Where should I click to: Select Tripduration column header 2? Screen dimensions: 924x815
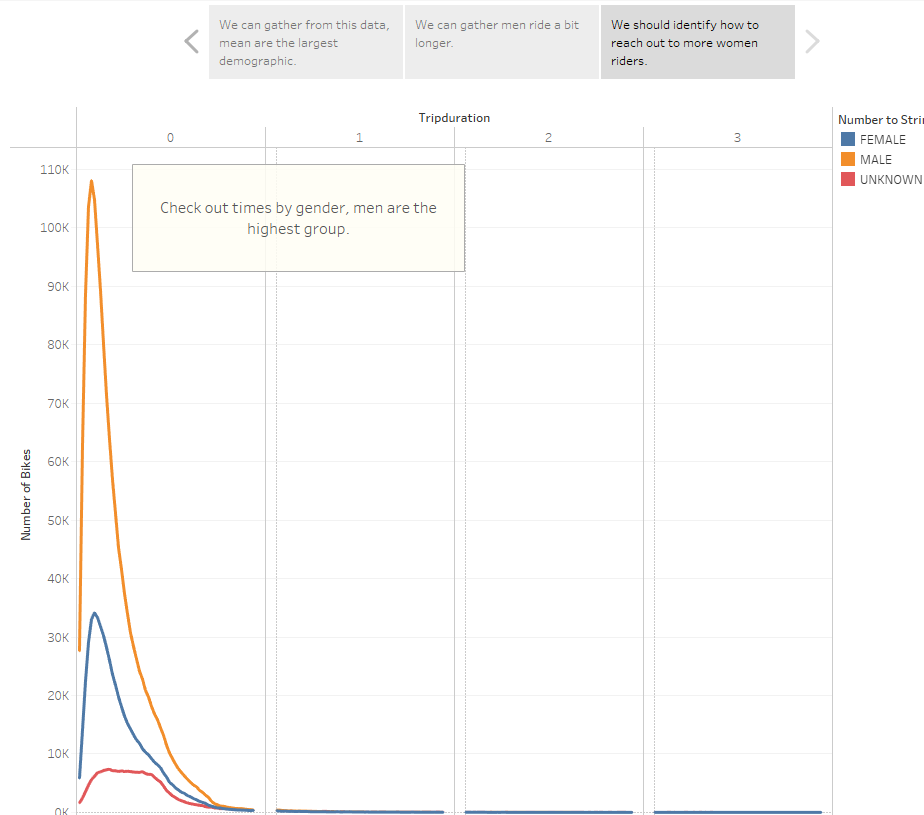pyautogui.click(x=549, y=138)
